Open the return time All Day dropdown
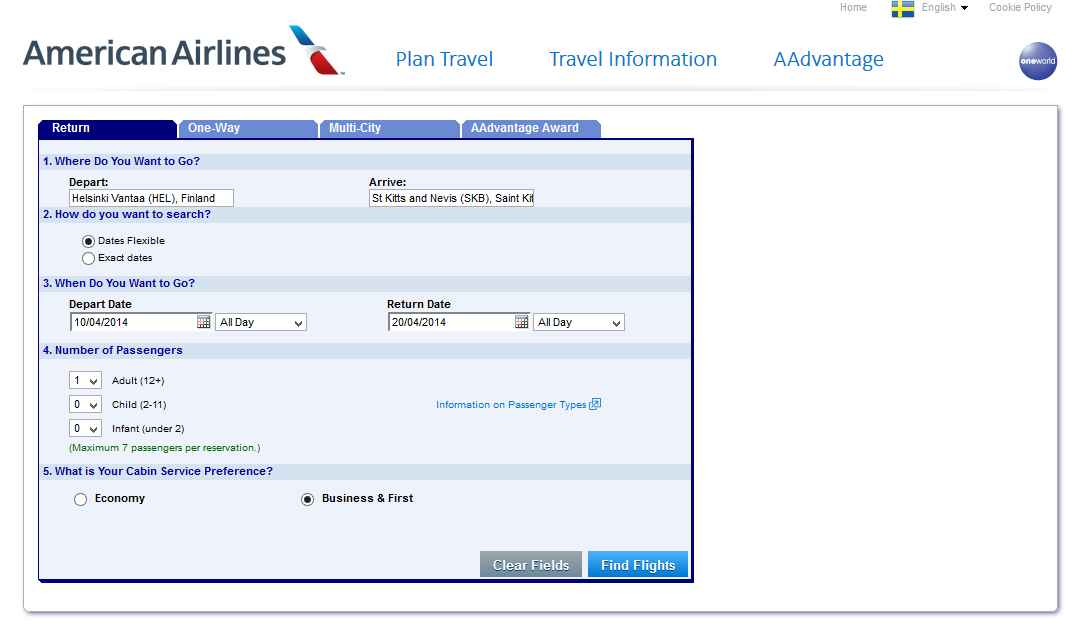This screenshot has width=1066, height=621. tap(579, 323)
